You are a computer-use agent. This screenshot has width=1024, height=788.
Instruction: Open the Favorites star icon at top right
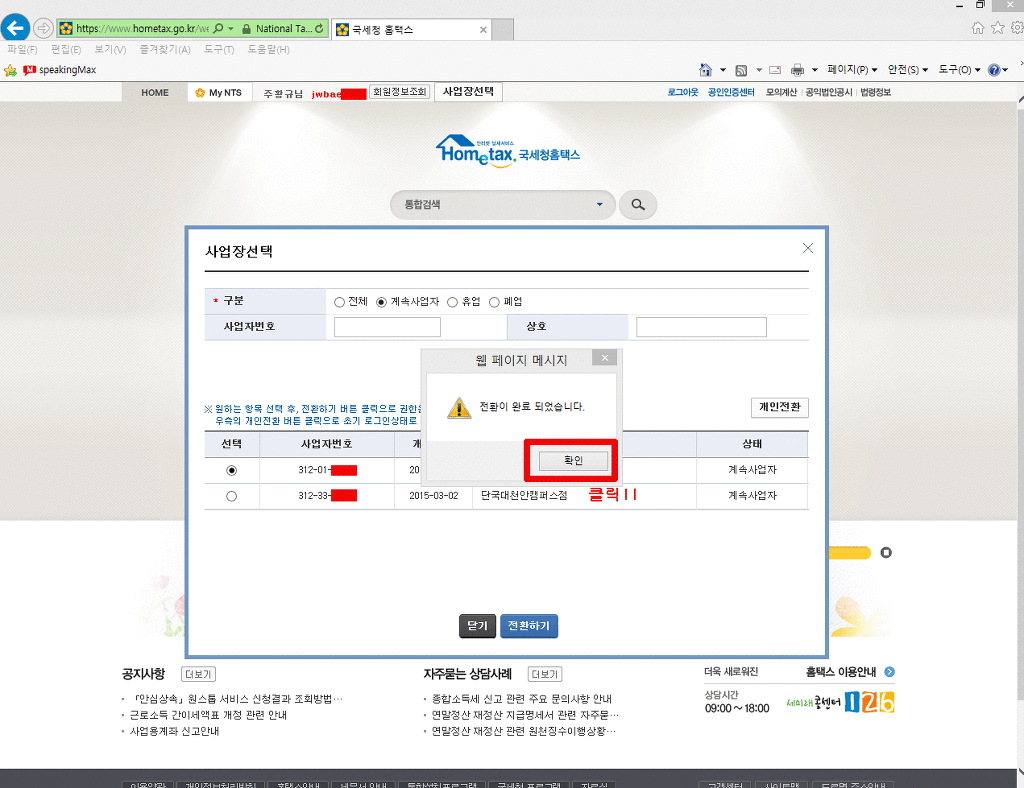(997, 27)
